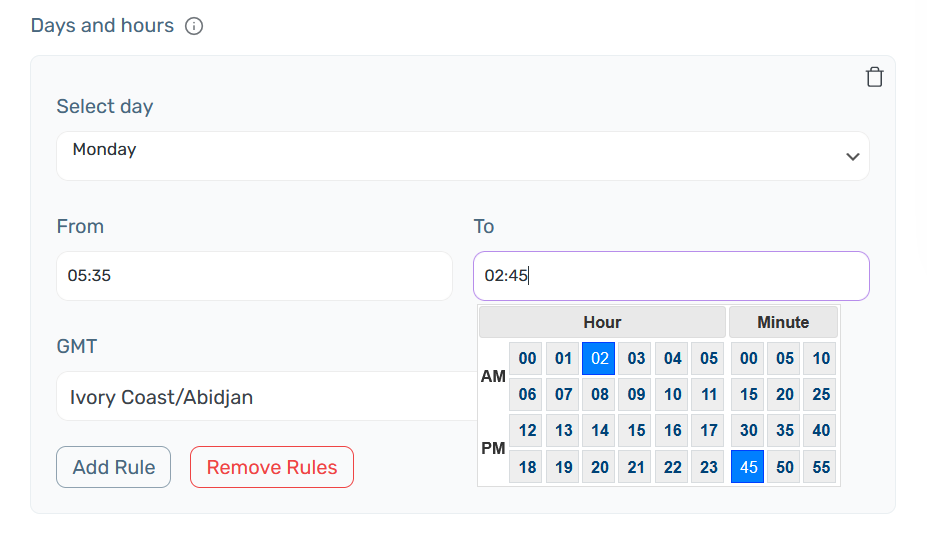
Task: Select hour 00 in time picker
Action: click(527, 359)
